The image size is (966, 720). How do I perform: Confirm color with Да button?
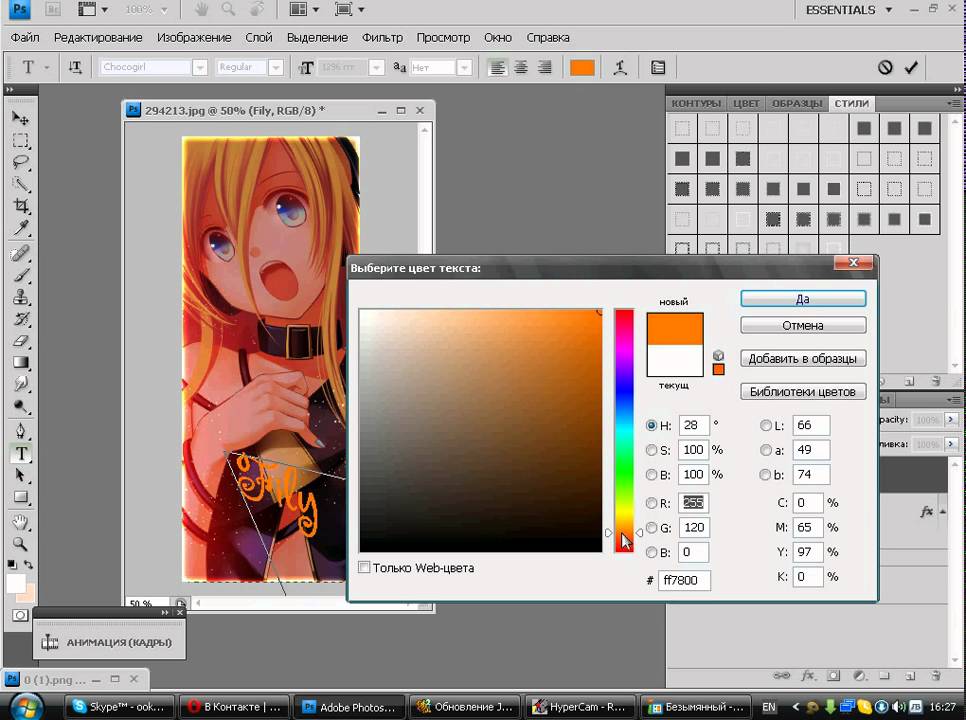click(803, 299)
